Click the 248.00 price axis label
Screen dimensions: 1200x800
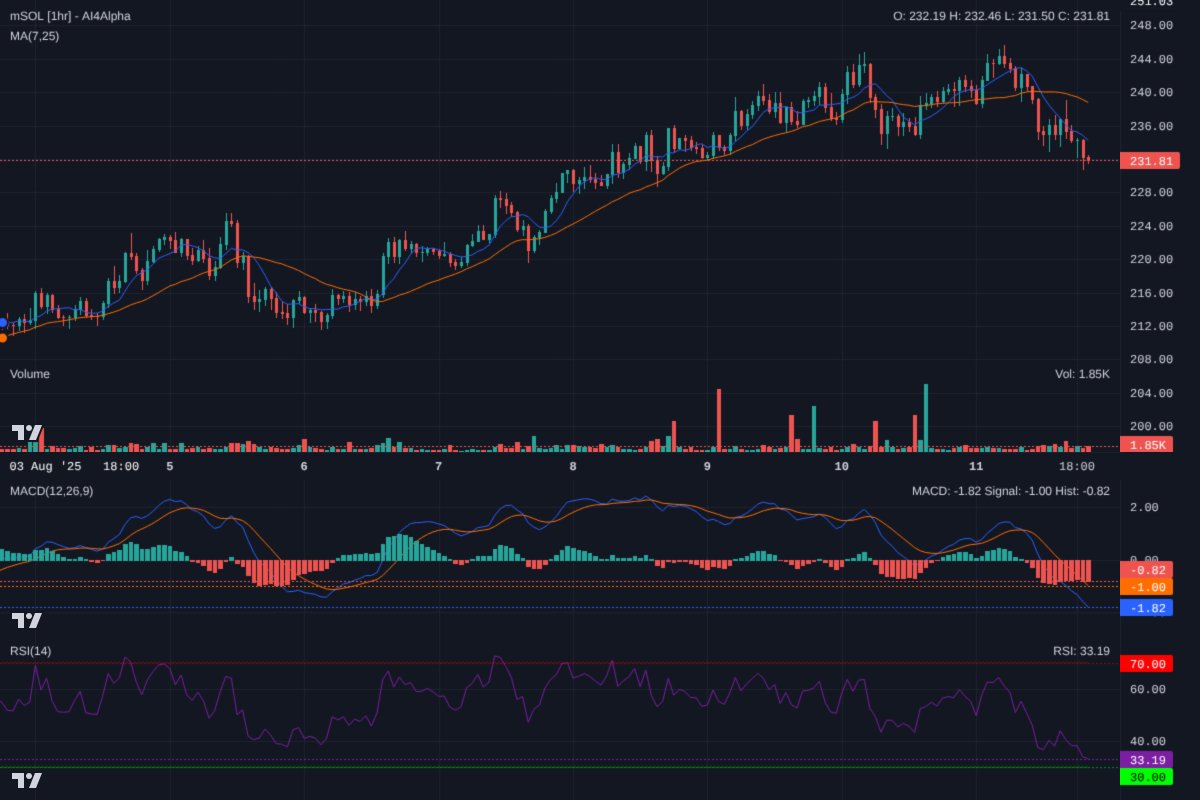(1151, 25)
